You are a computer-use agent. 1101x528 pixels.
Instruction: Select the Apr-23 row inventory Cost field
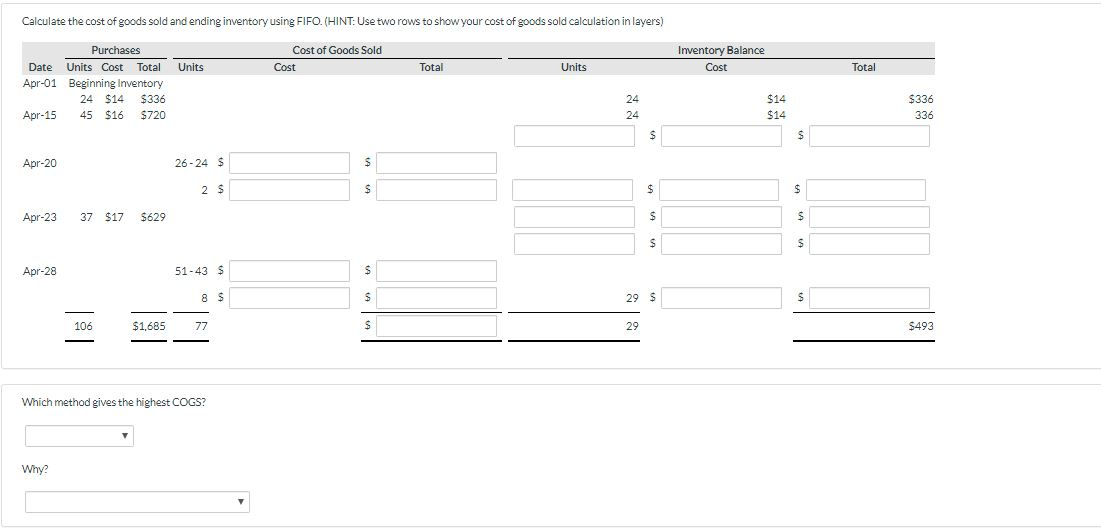click(x=721, y=217)
